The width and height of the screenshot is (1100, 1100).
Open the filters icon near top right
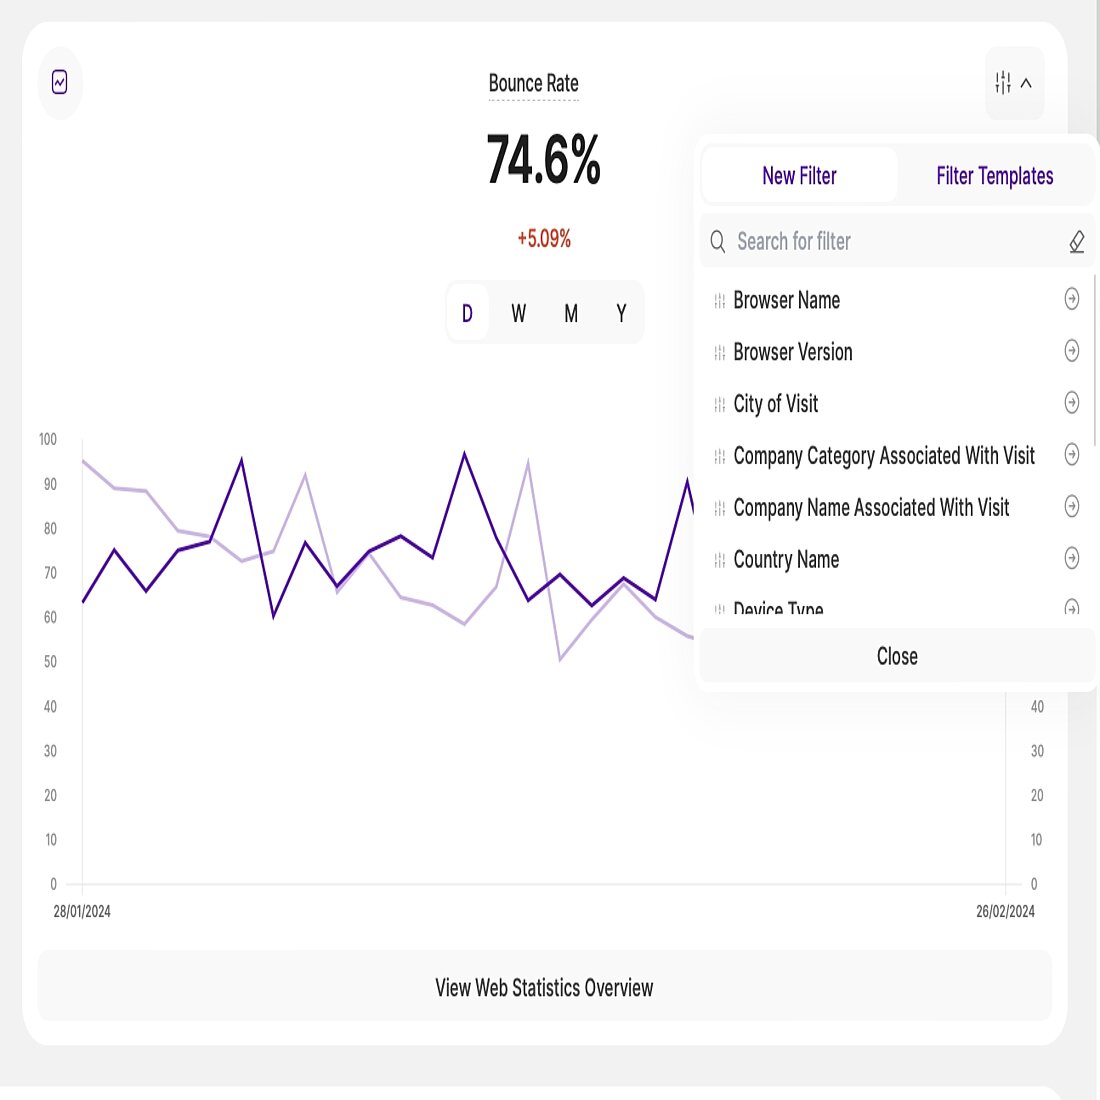point(1001,83)
